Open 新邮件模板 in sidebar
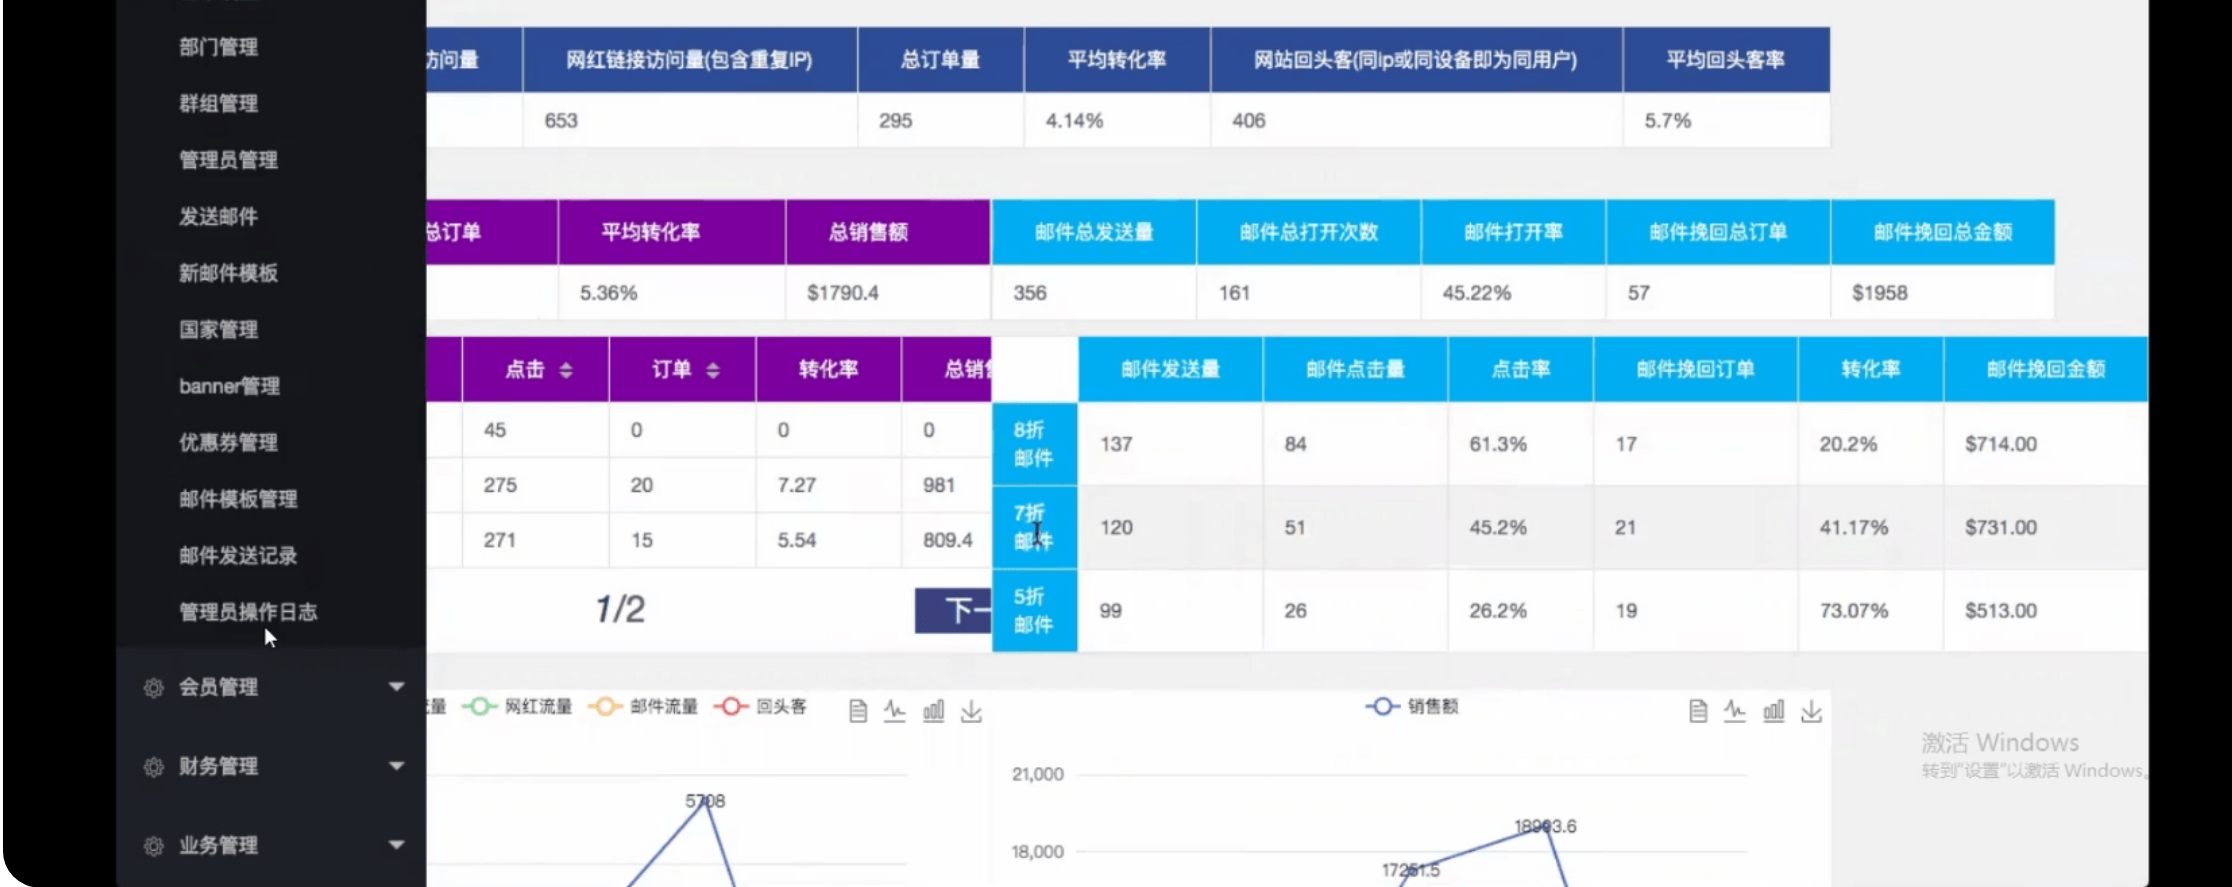 [228, 273]
